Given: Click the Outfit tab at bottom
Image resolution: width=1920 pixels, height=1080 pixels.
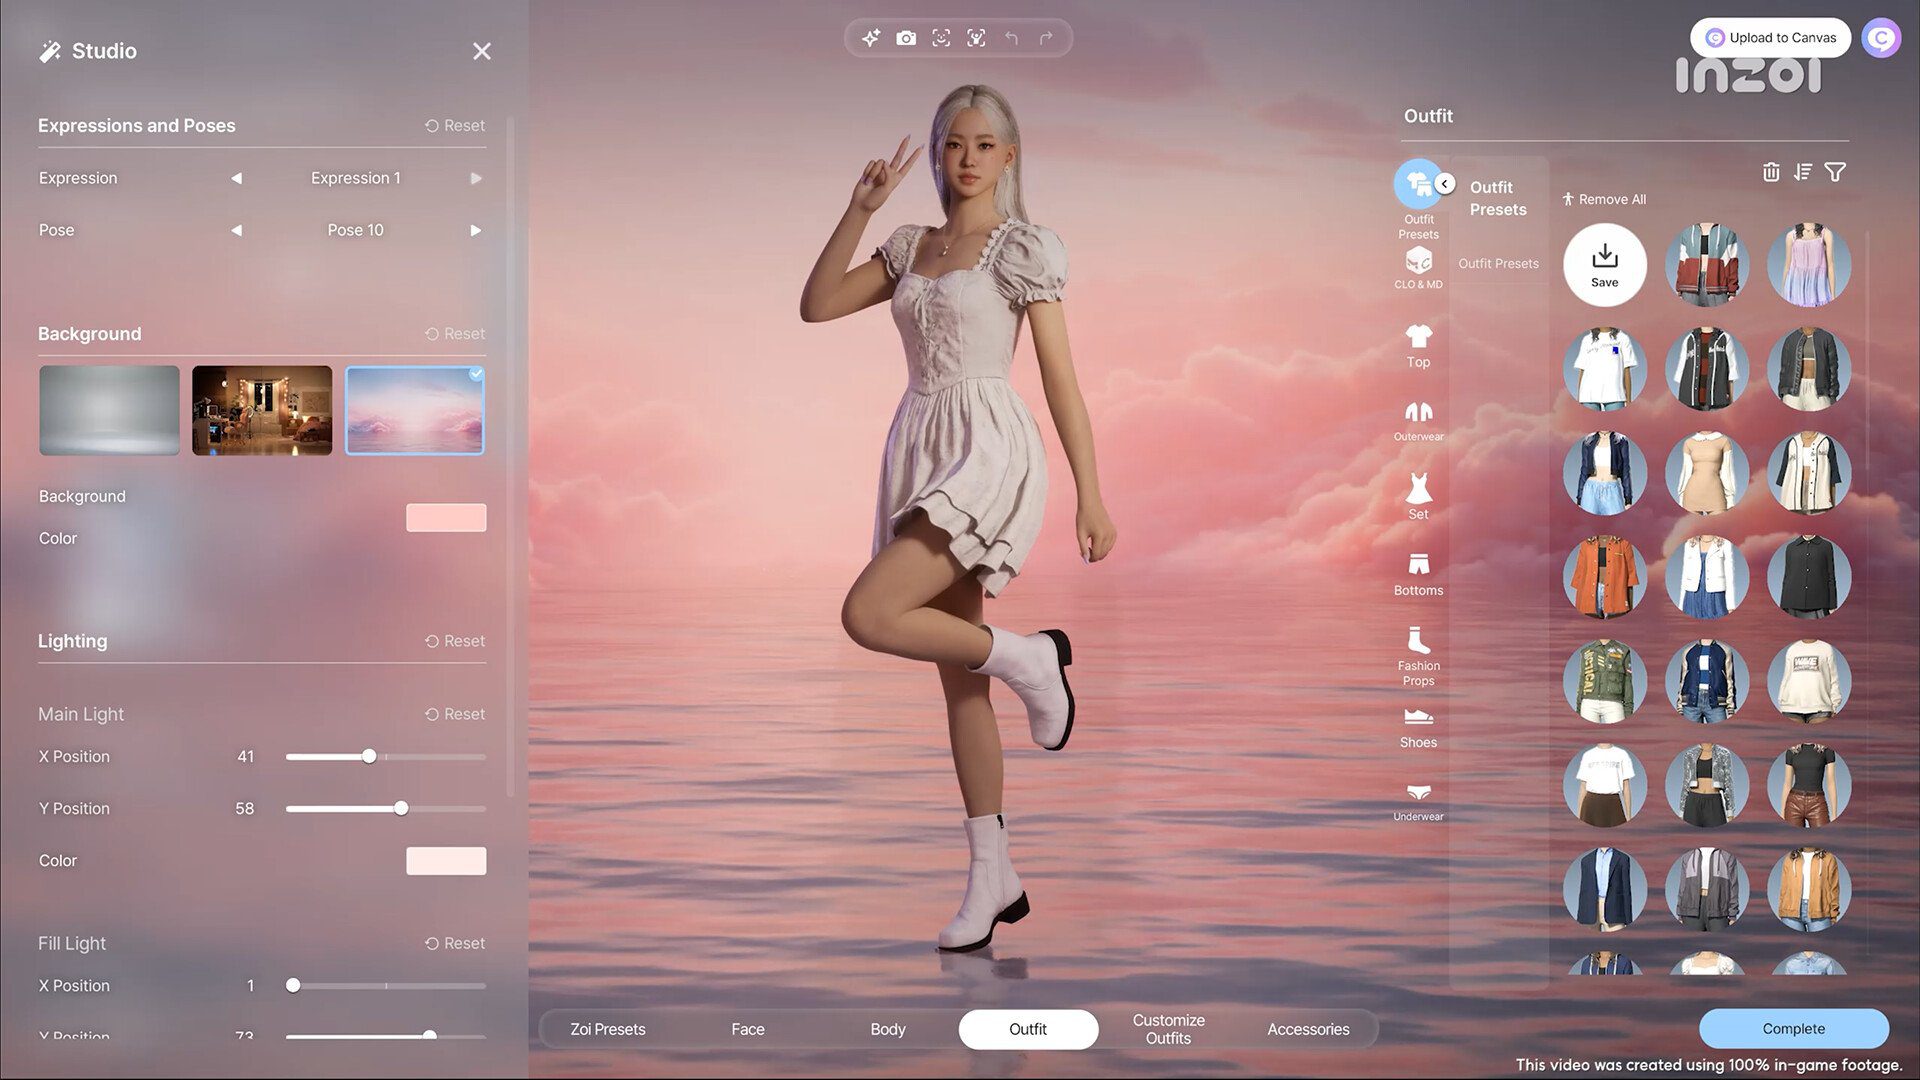Looking at the screenshot, I should [x=1029, y=1029].
